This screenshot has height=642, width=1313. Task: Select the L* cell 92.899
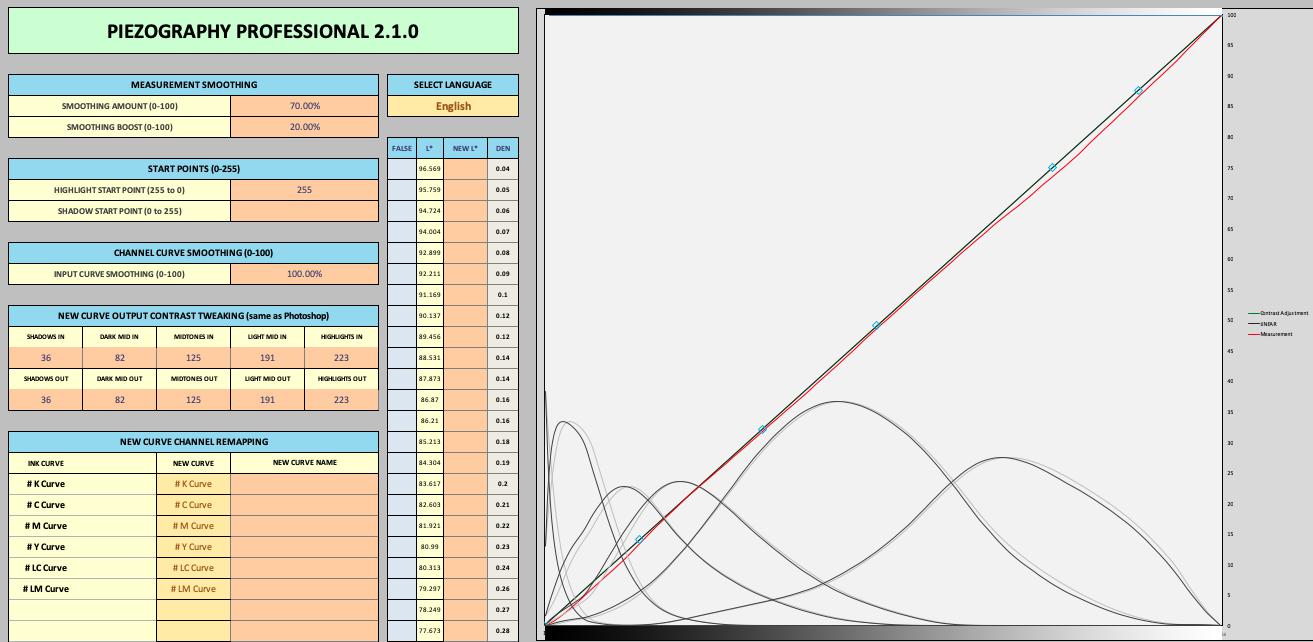pyautogui.click(x=430, y=253)
